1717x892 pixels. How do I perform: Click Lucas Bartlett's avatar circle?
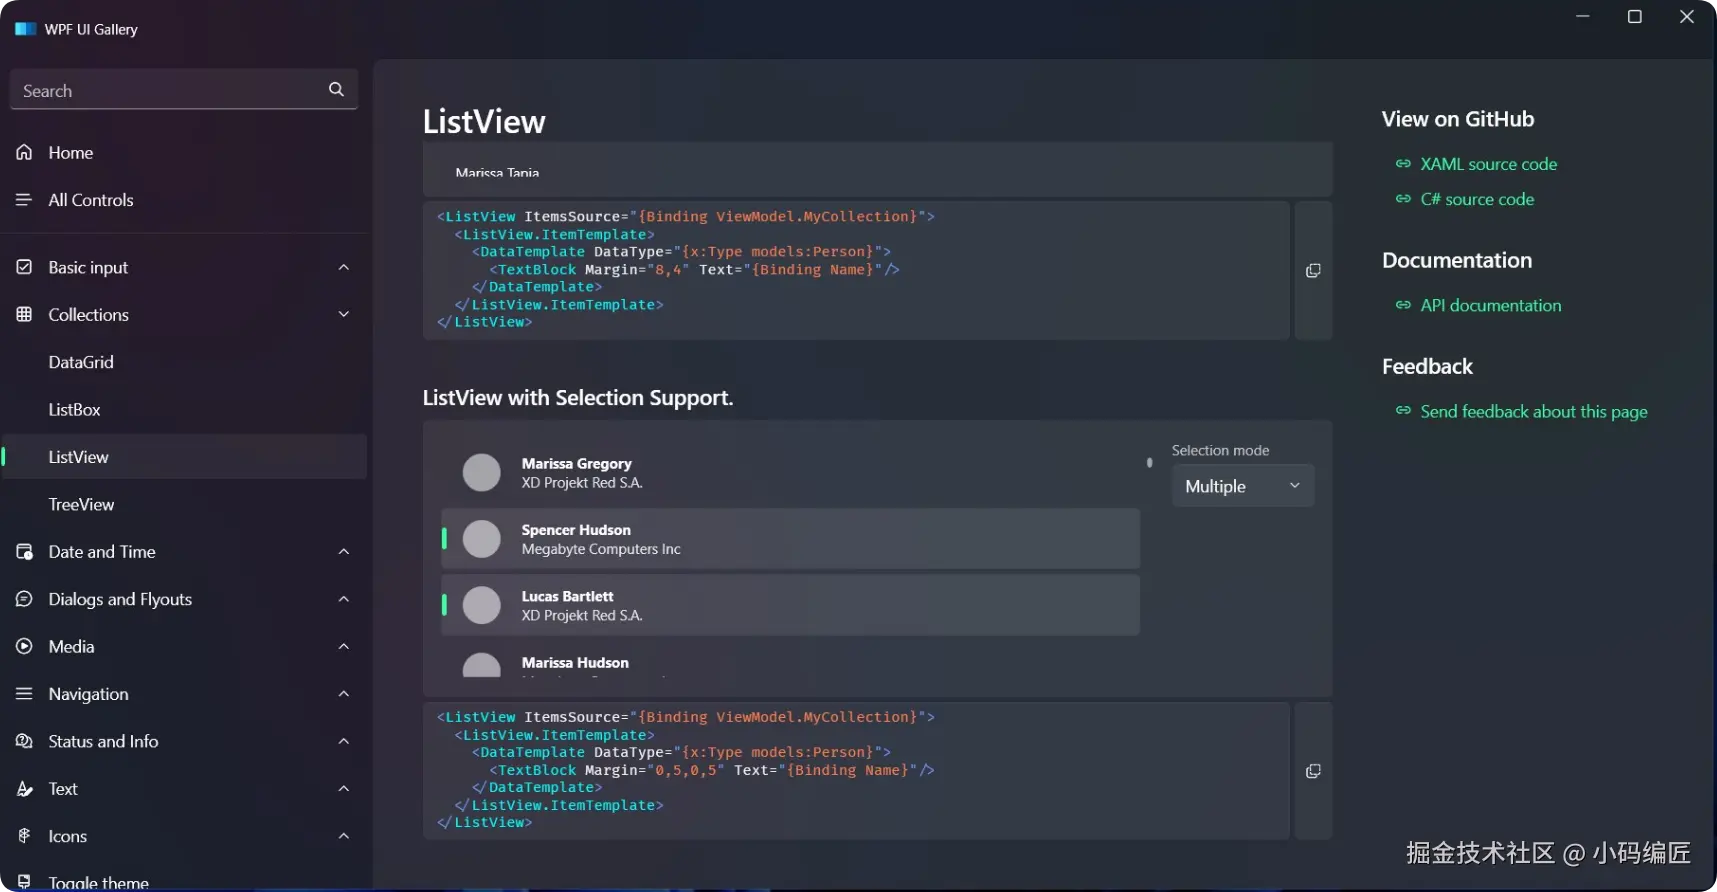point(481,605)
